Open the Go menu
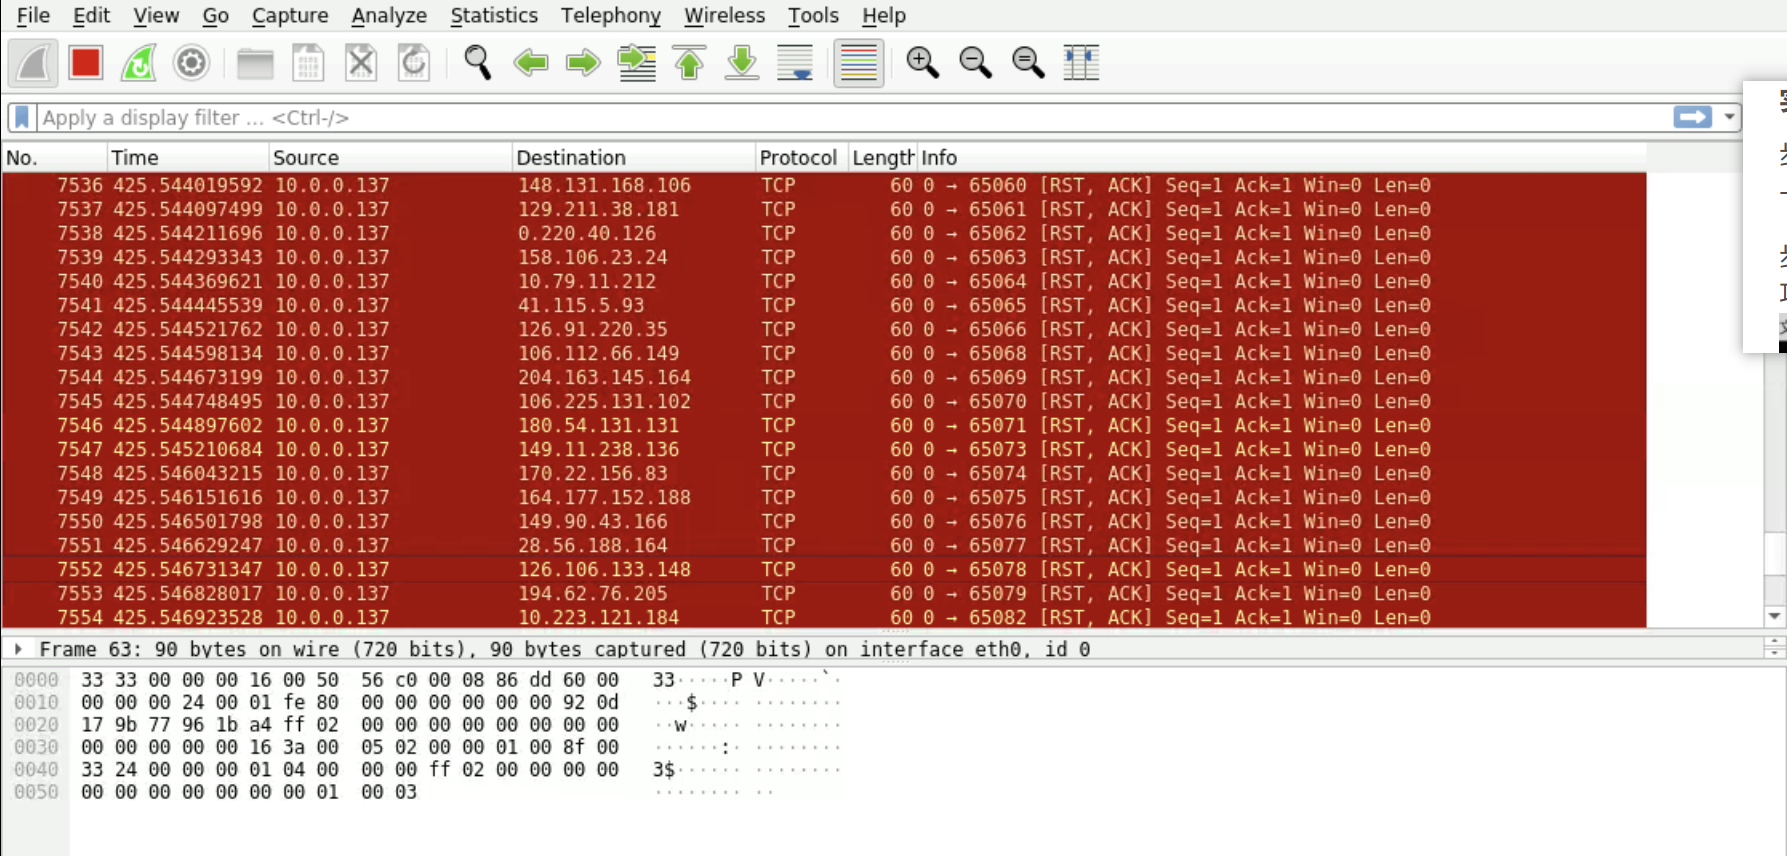Image resolution: width=1787 pixels, height=856 pixels. click(215, 15)
